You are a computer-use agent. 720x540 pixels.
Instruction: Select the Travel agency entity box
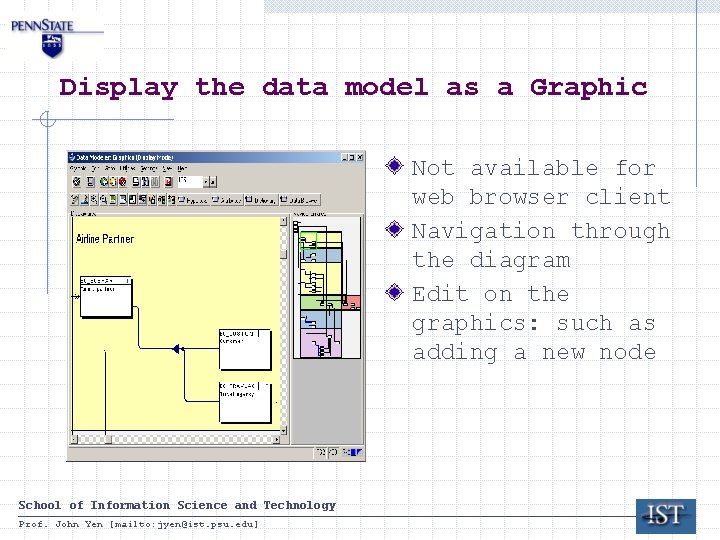(245, 402)
